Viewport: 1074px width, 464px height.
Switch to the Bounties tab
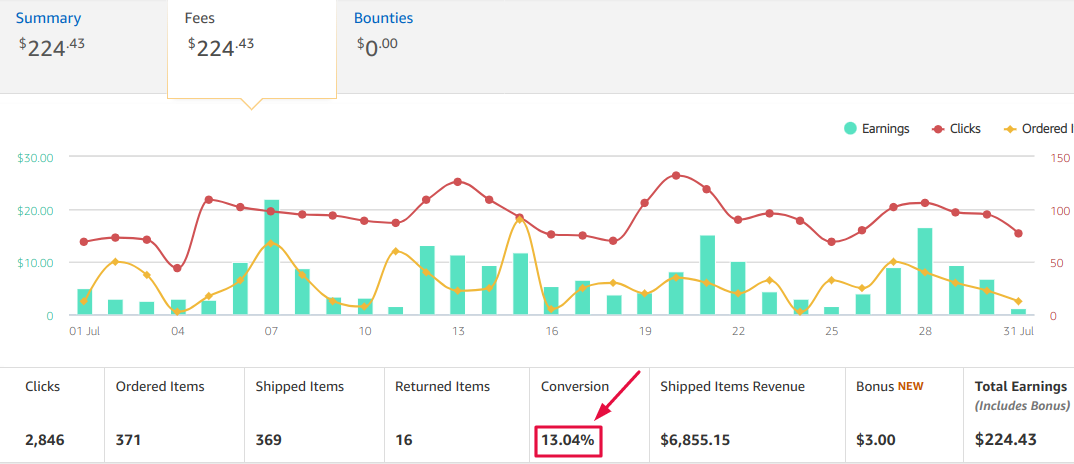pyautogui.click(x=383, y=19)
